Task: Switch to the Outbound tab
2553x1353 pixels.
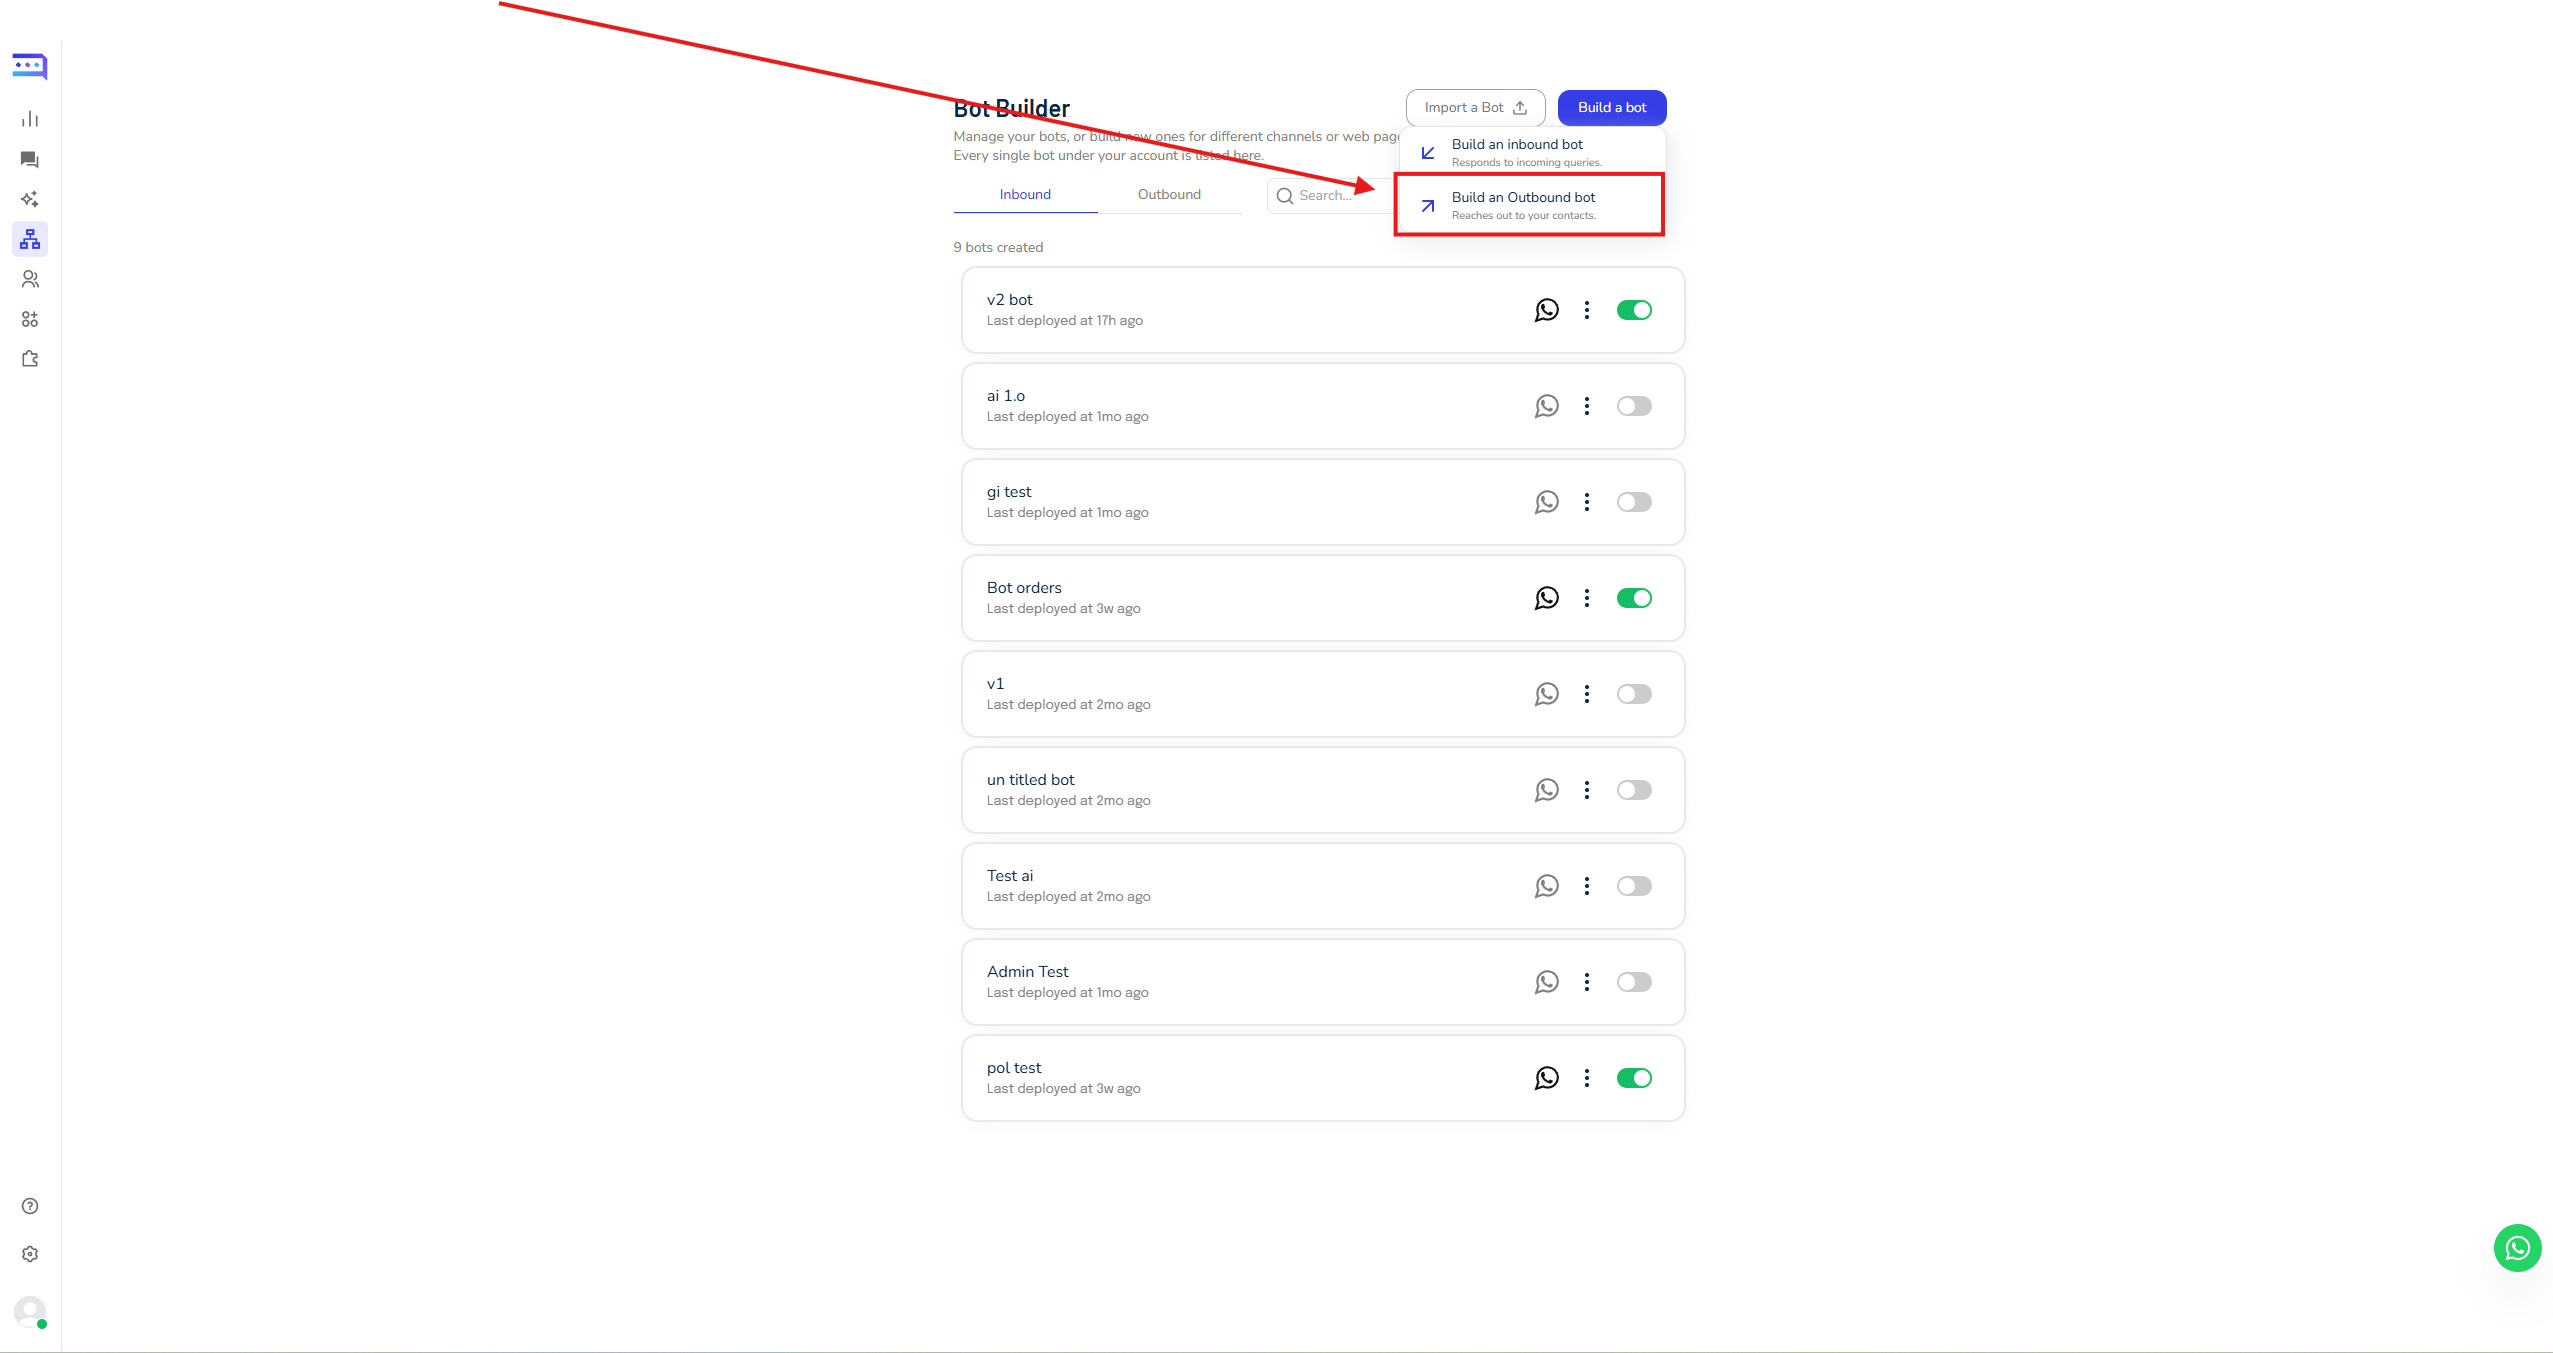Action: tap(1169, 194)
